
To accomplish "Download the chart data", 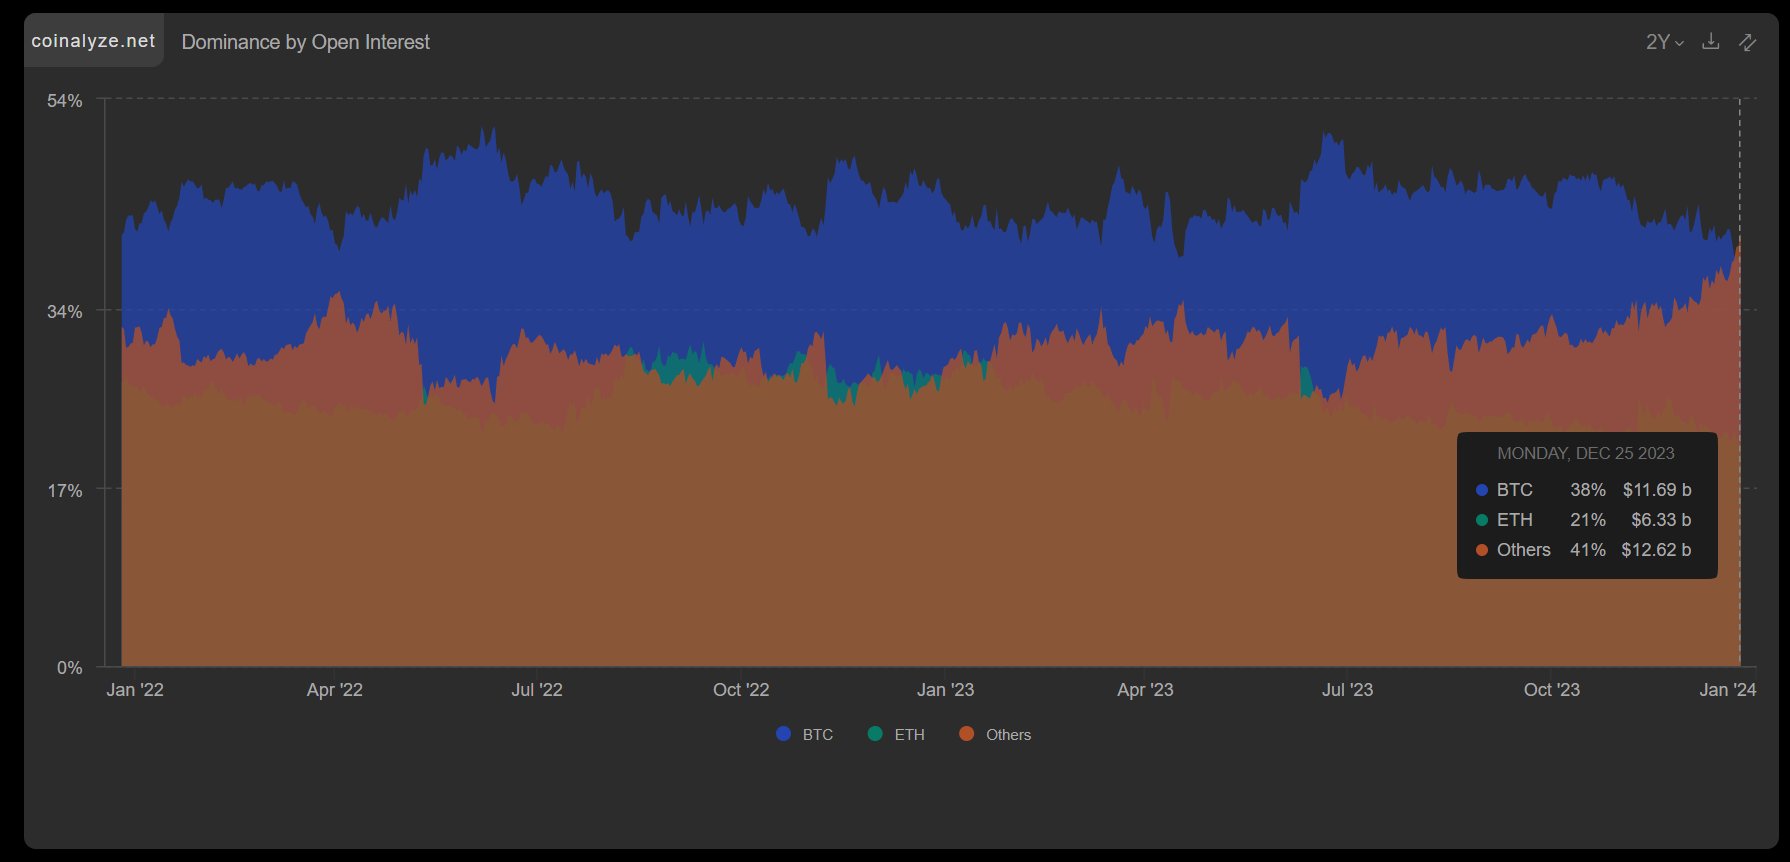I will coord(1711,41).
